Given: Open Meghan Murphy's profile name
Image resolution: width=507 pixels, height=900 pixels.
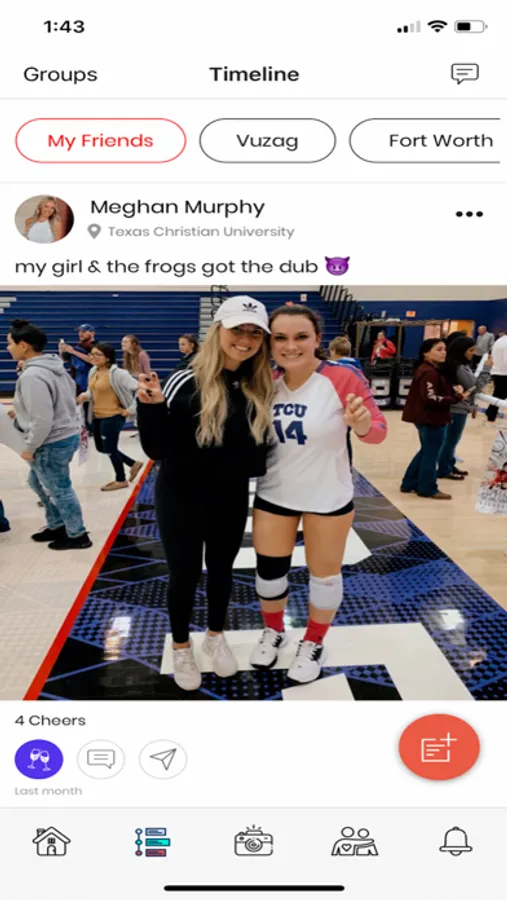Looking at the screenshot, I should click(177, 207).
